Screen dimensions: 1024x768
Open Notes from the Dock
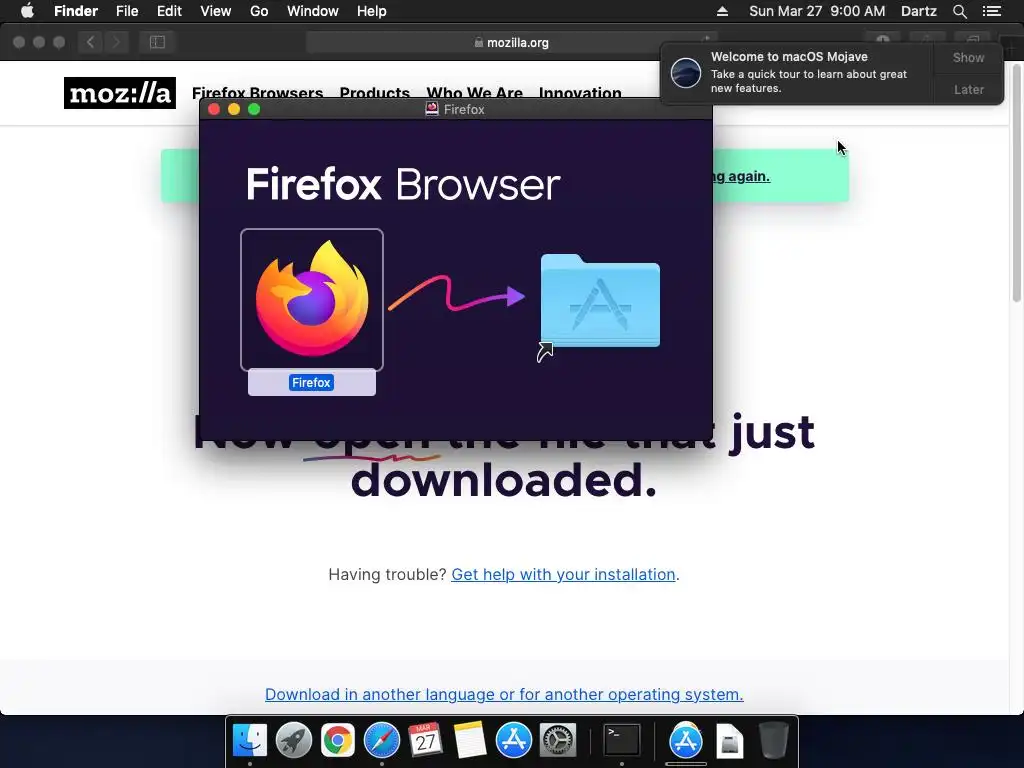[470, 741]
